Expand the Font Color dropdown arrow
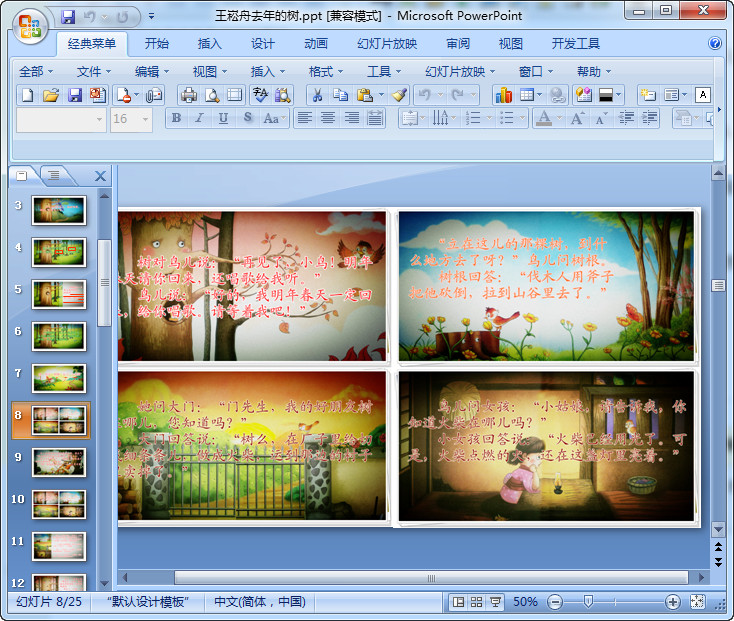 [x=559, y=118]
